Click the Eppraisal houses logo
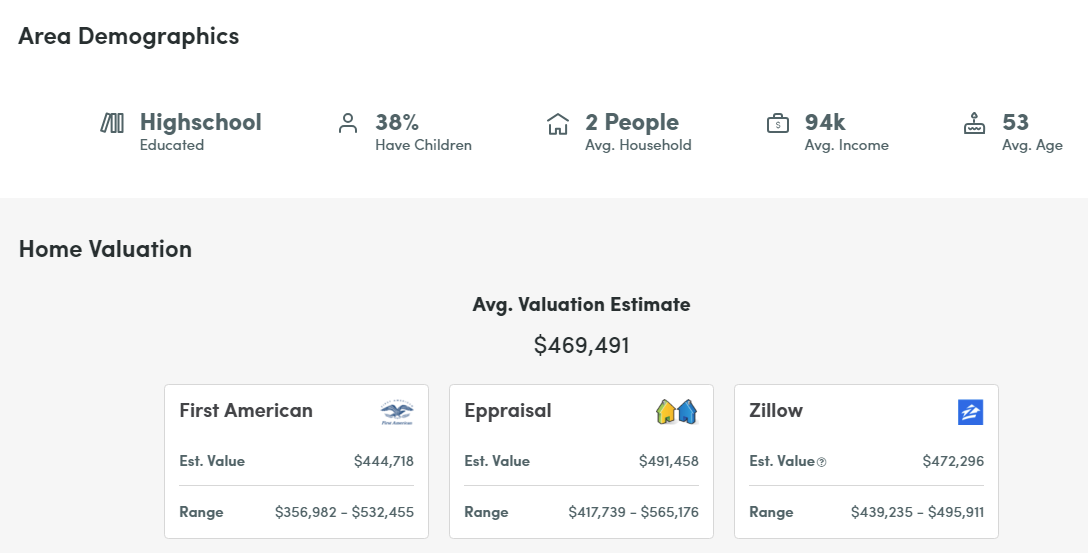The width and height of the screenshot is (1088, 553). click(x=676, y=411)
